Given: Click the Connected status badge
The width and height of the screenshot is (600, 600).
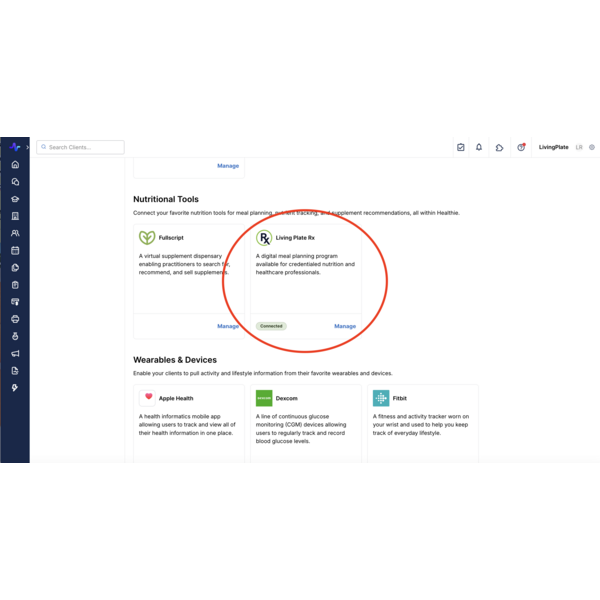Looking at the screenshot, I should [x=271, y=326].
